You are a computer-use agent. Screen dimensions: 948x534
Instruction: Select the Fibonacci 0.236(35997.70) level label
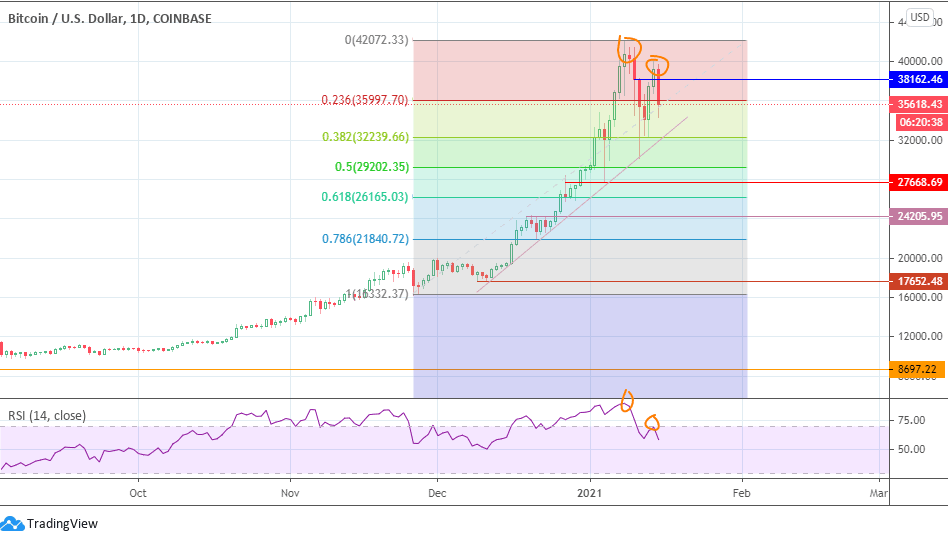[x=365, y=100]
